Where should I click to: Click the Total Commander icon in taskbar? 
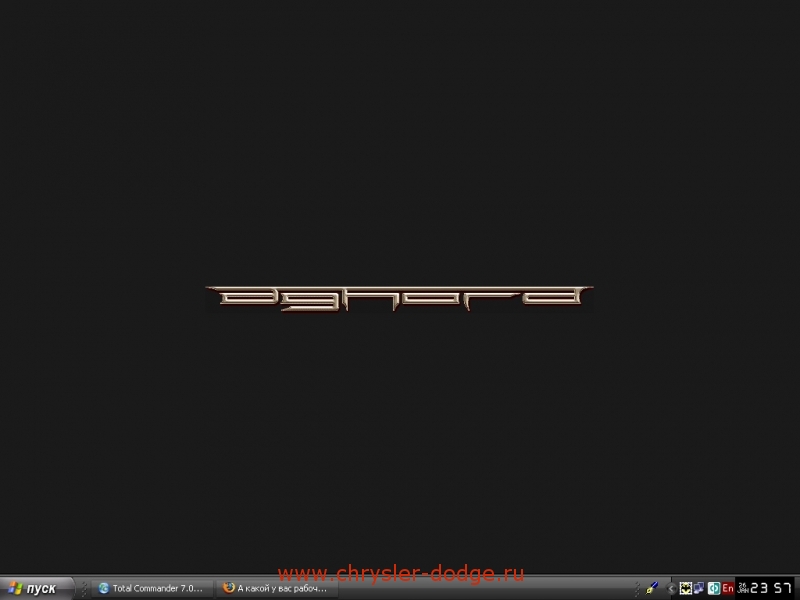click(x=104, y=588)
